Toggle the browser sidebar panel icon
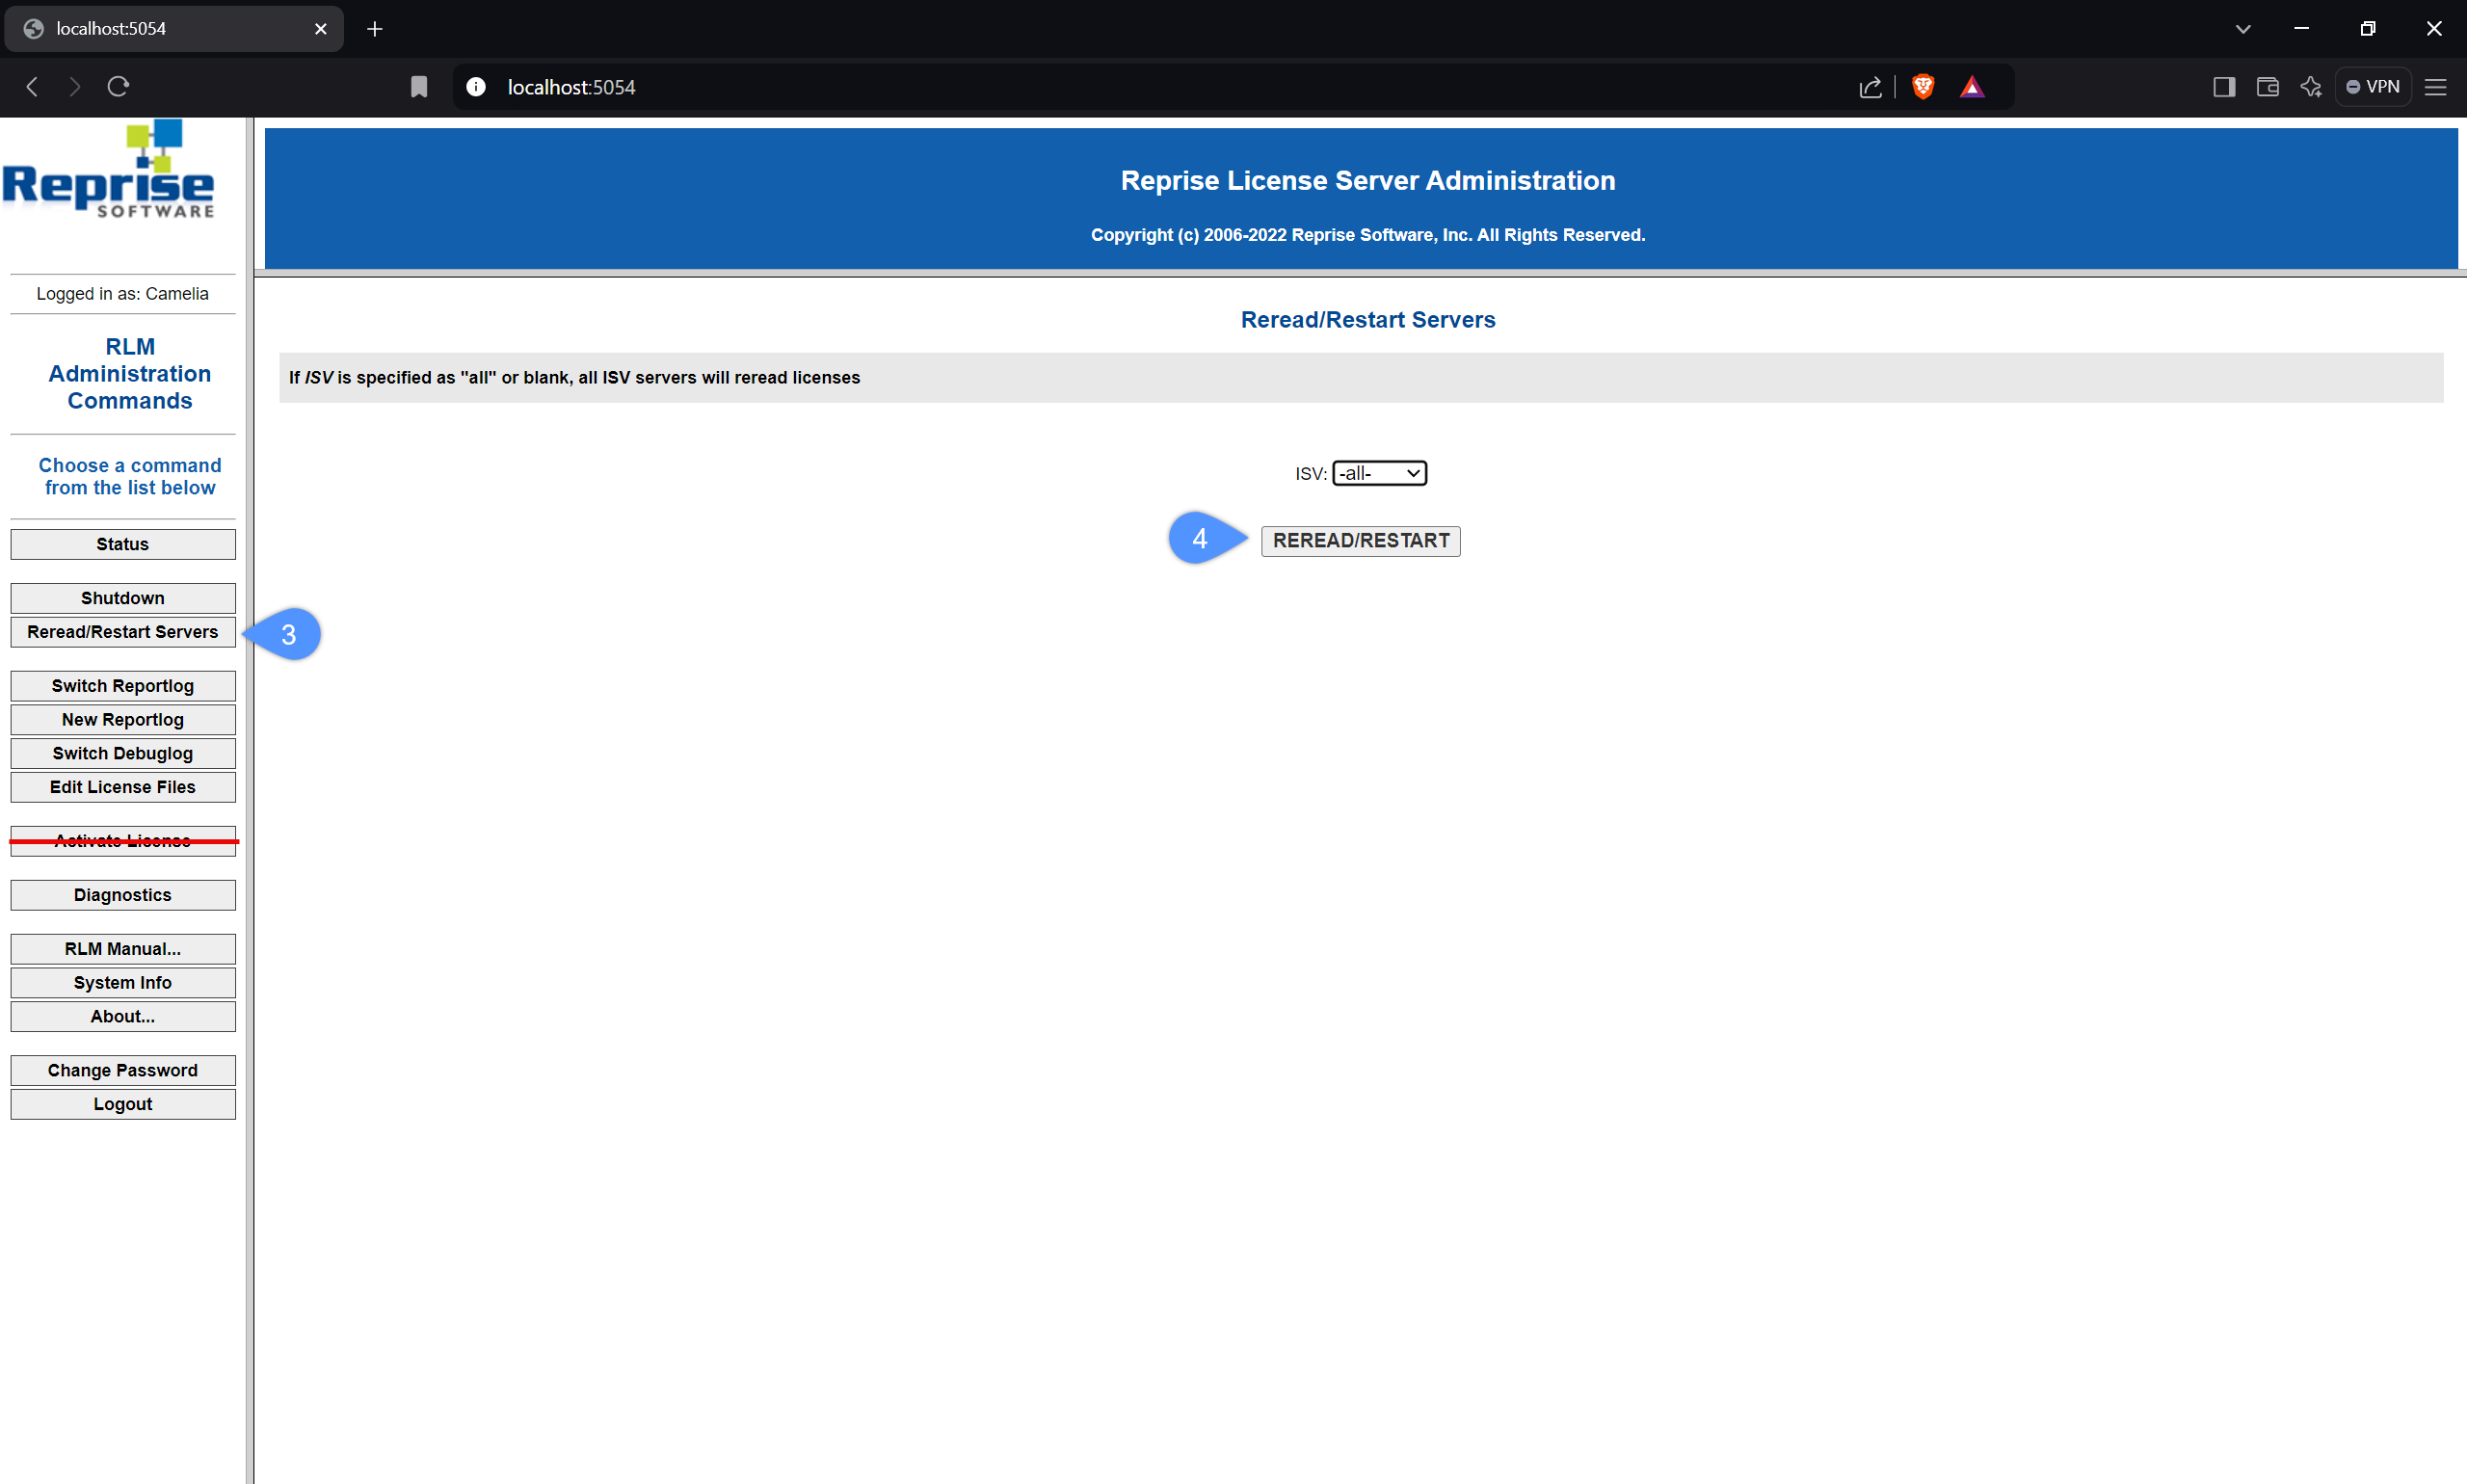This screenshot has height=1484, width=2467. 2223,87
